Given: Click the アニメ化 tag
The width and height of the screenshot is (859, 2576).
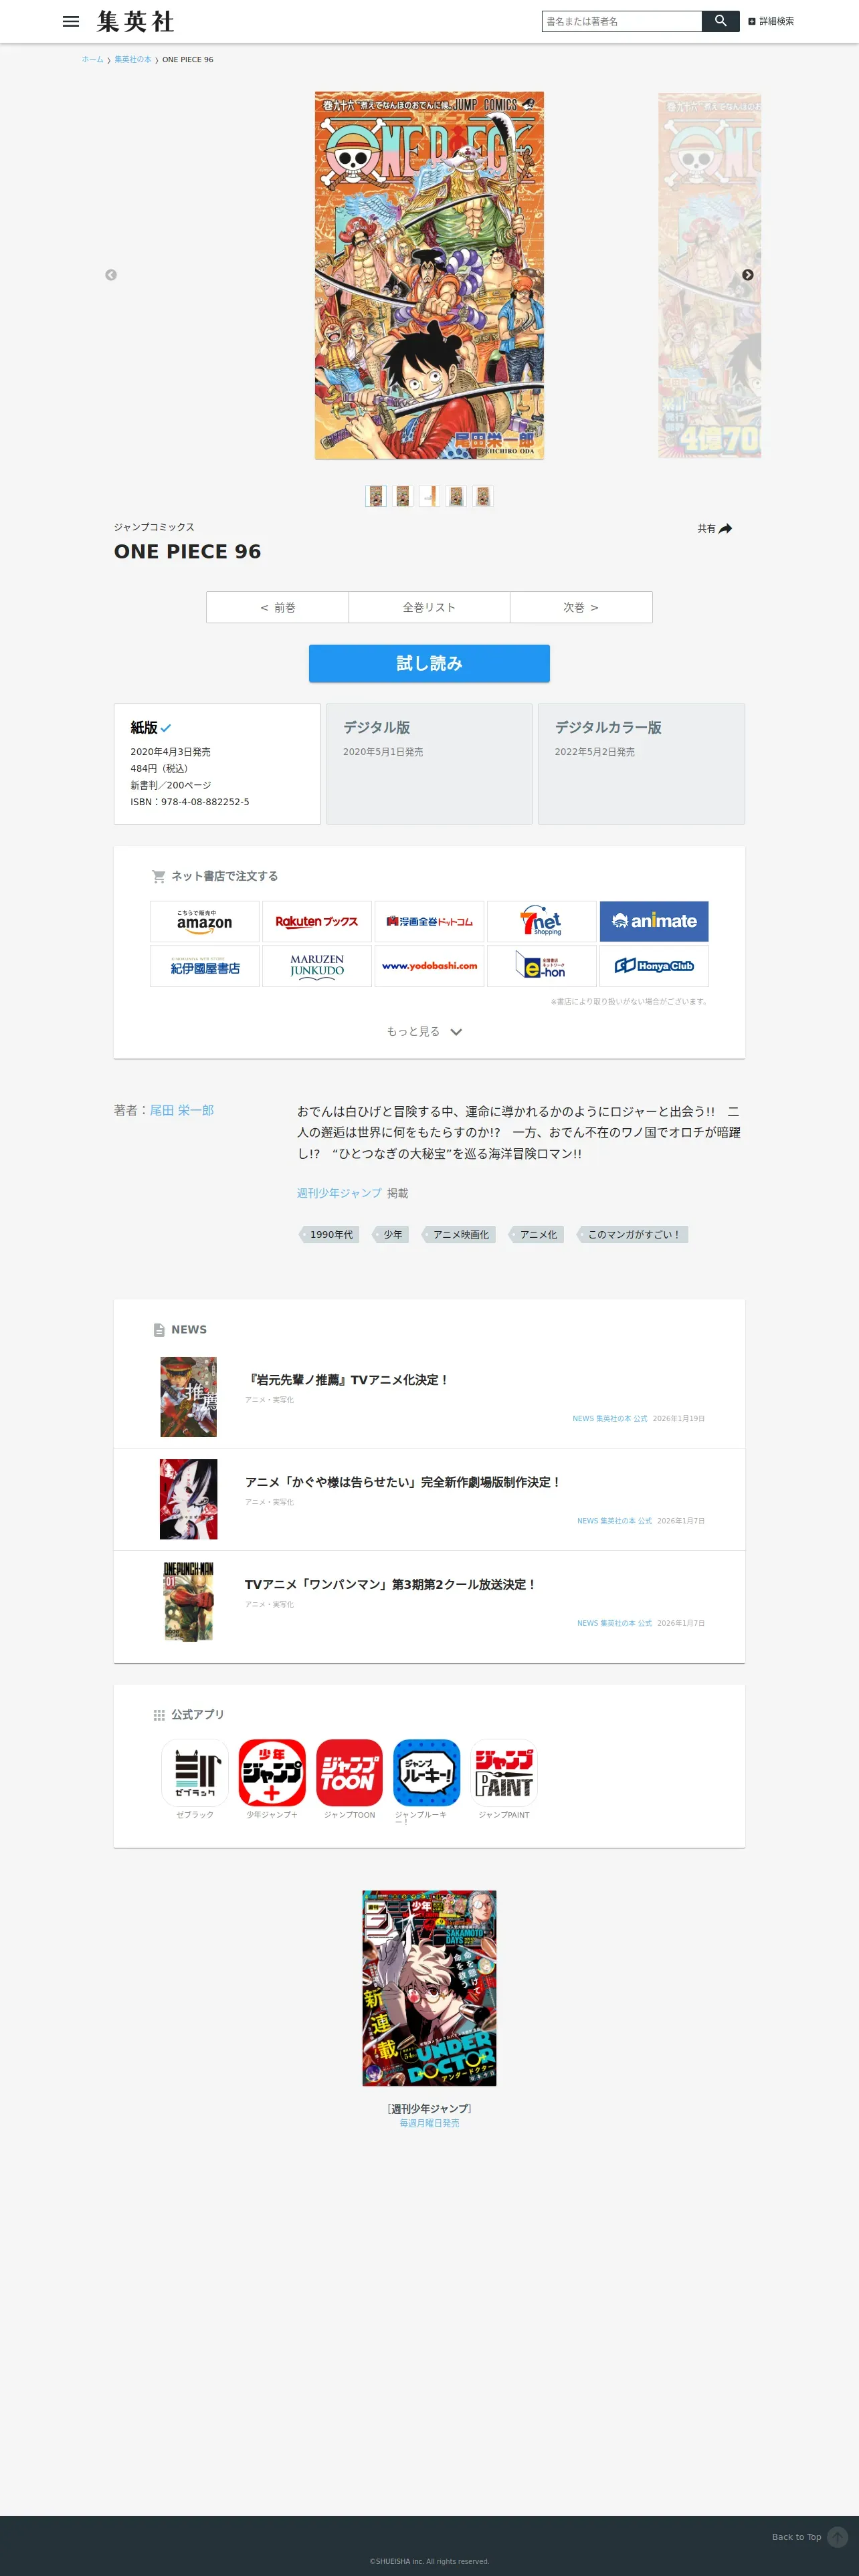Looking at the screenshot, I should [x=537, y=1235].
